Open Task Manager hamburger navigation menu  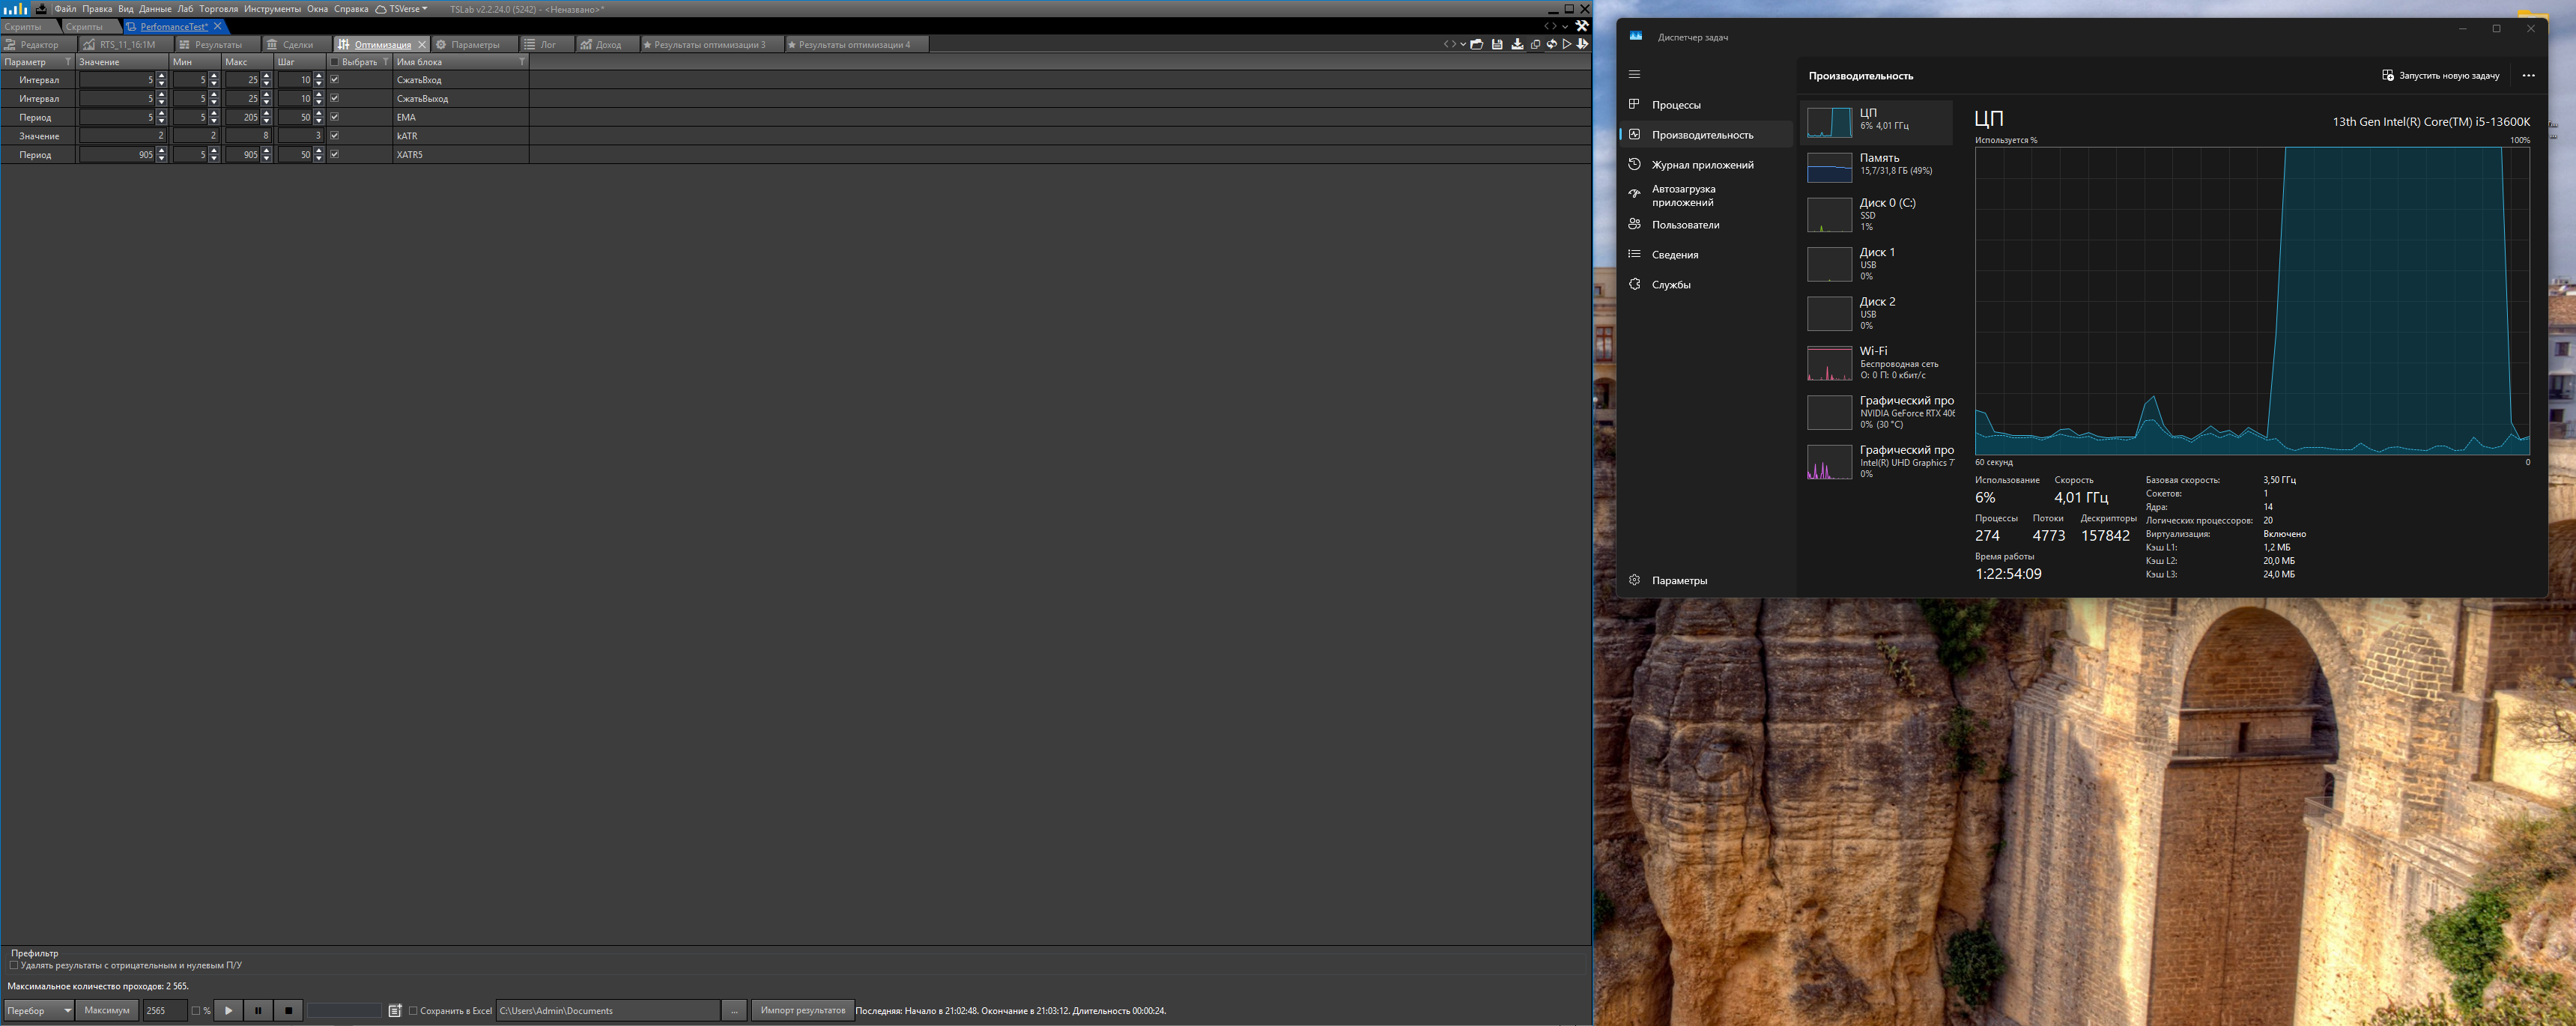[1634, 74]
